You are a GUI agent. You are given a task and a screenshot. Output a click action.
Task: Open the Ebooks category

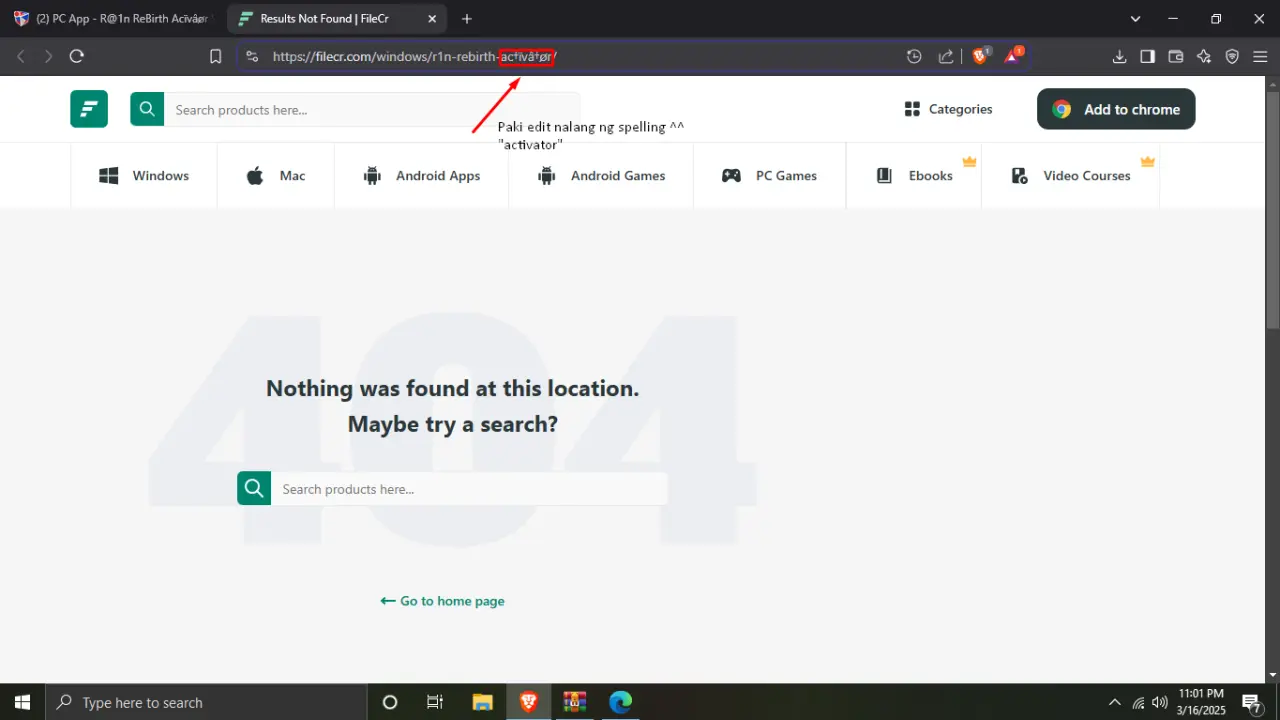click(914, 175)
